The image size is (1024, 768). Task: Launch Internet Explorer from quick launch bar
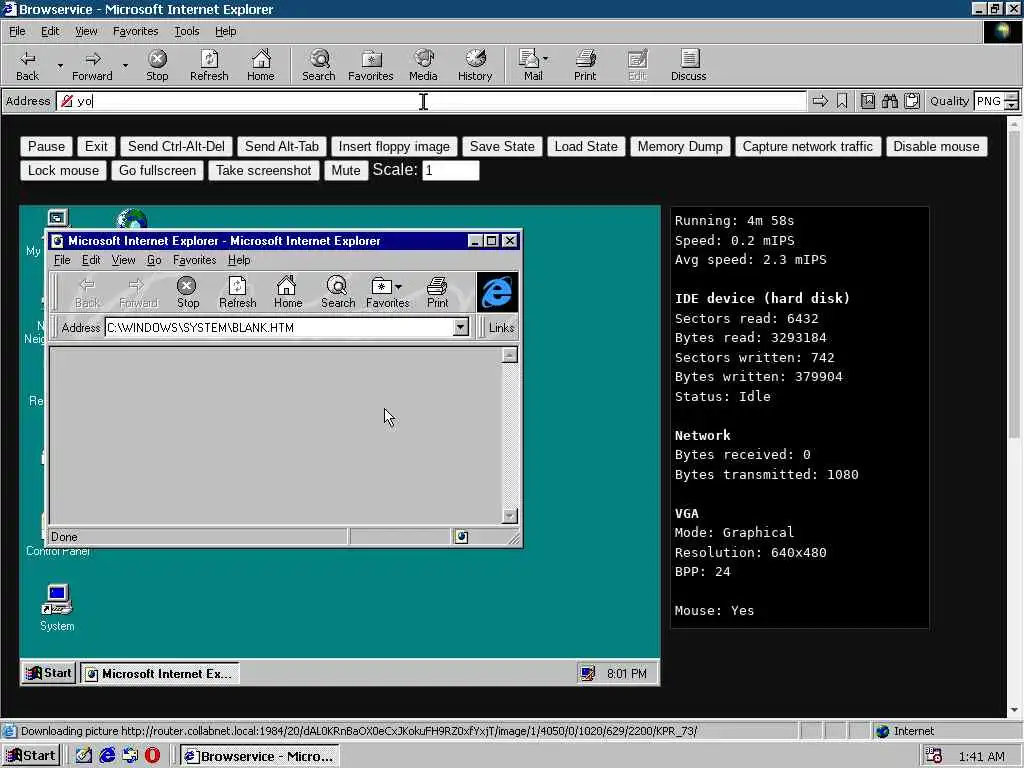[107, 756]
